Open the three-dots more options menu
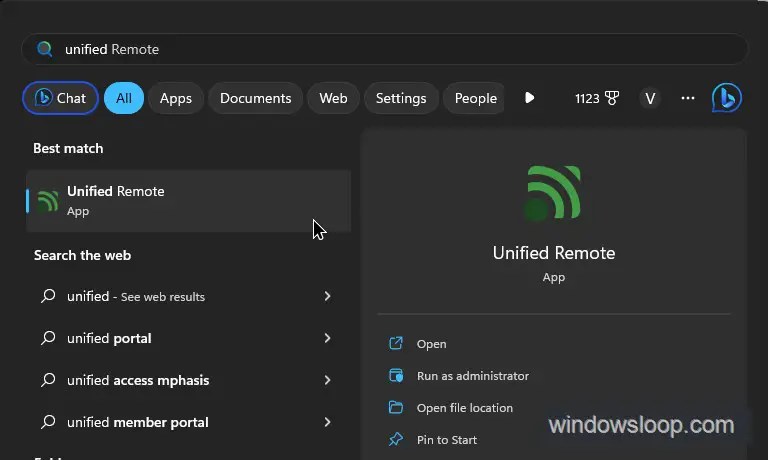 coord(687,98)
